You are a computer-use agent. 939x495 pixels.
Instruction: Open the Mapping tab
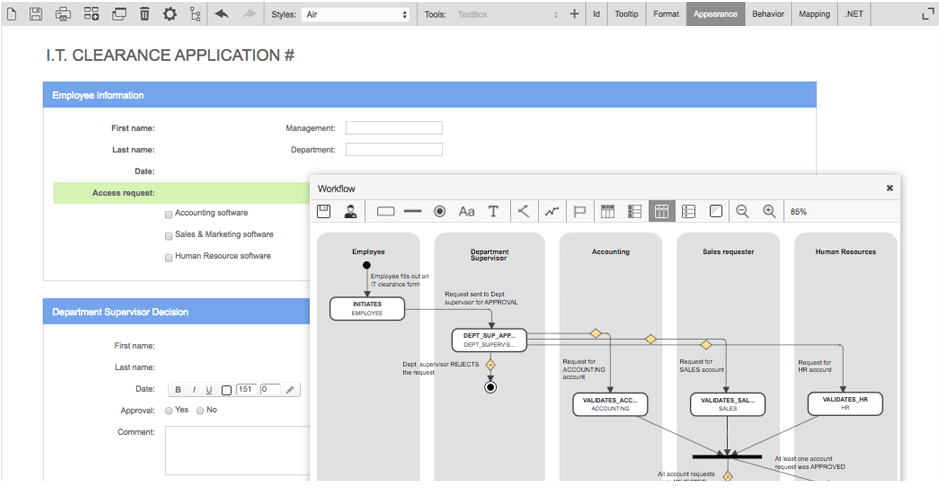tap(814, 14)
